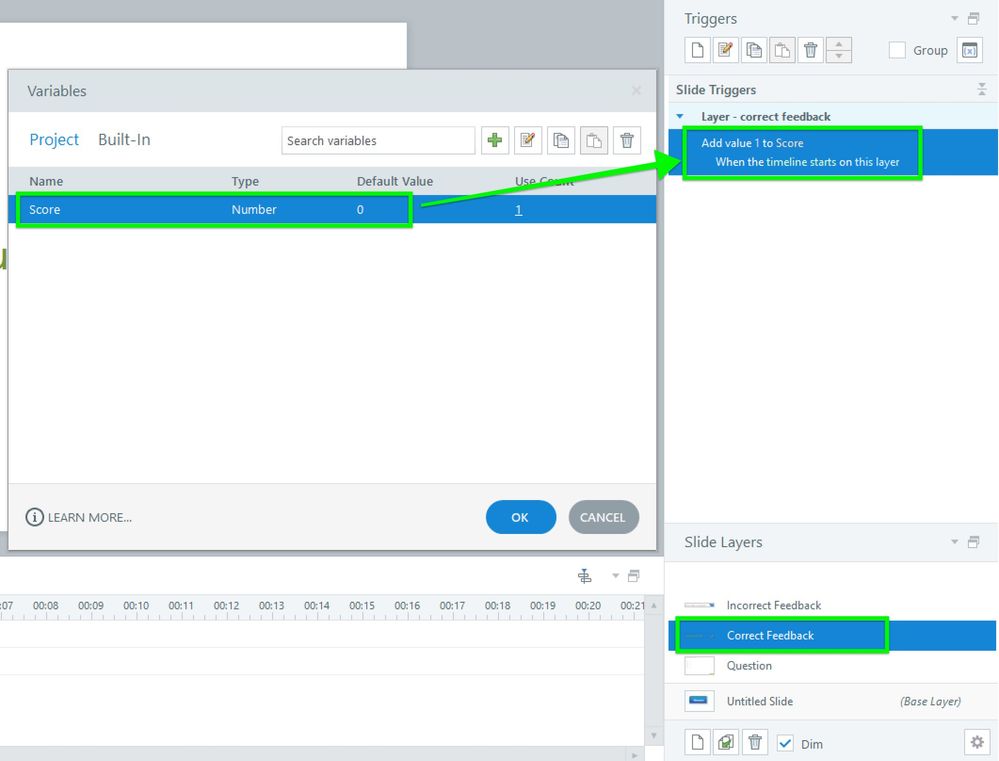Copy the selected trigger in Triggers panel
The image size is (999, 761).
click(x=754, y=50)
